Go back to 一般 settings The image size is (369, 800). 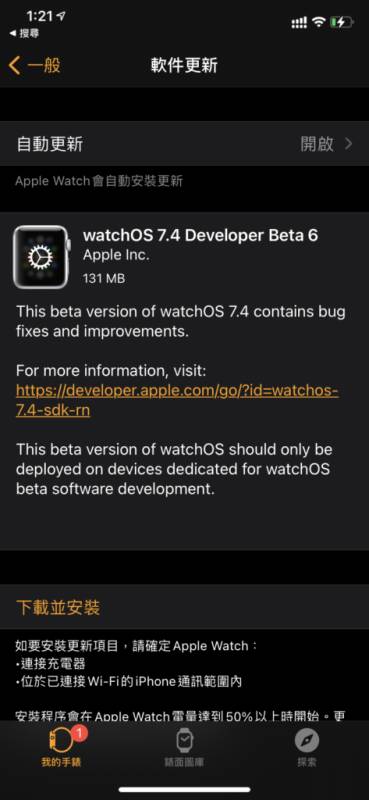click(x=35, y=66)
